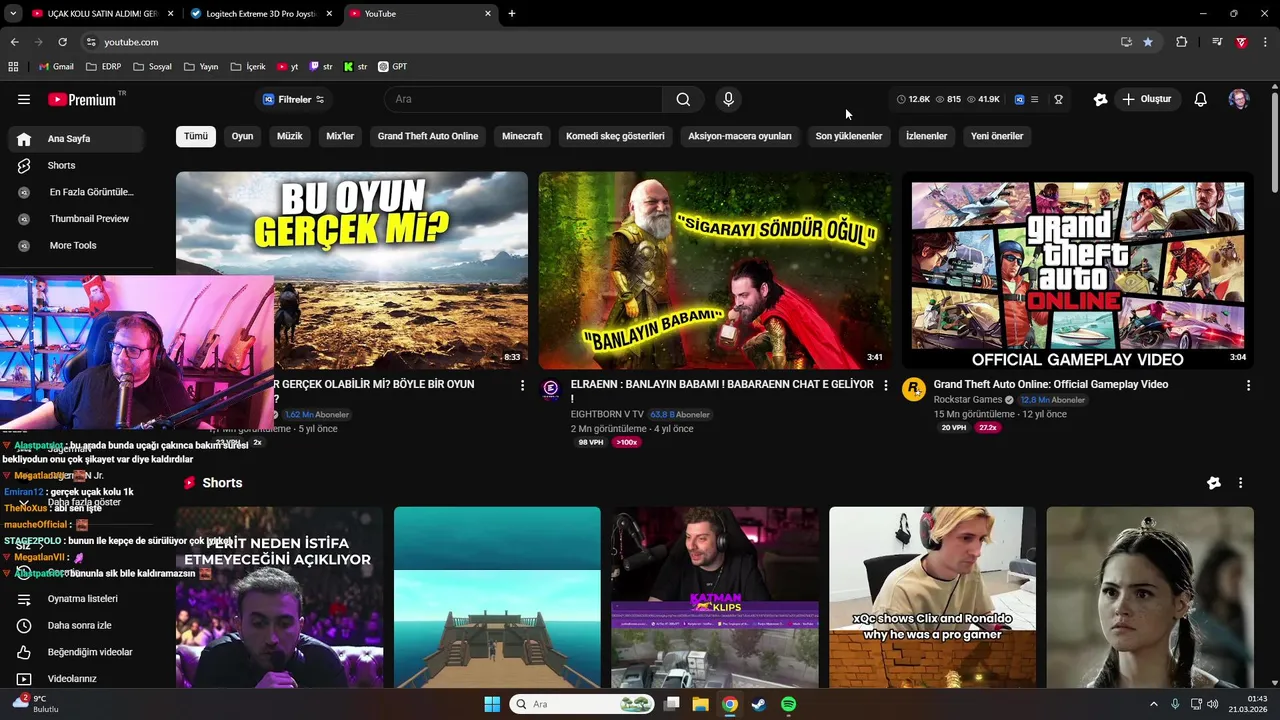
Task: Open the EDRP bookmarks folder
Action: (103, 67)
